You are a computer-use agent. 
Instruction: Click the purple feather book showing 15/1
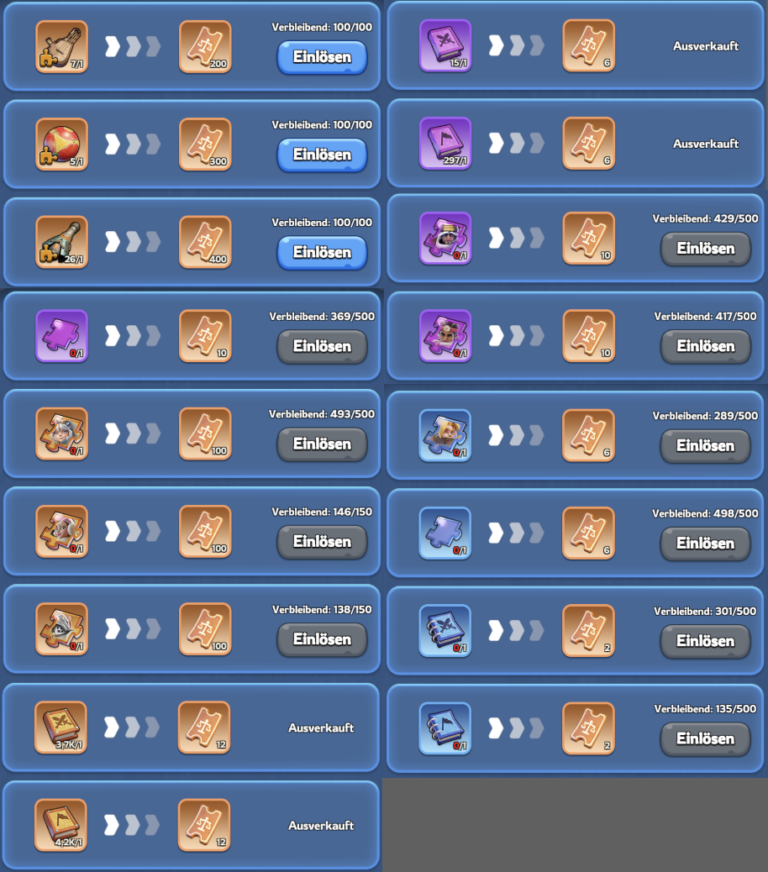(x=445, y=46)
